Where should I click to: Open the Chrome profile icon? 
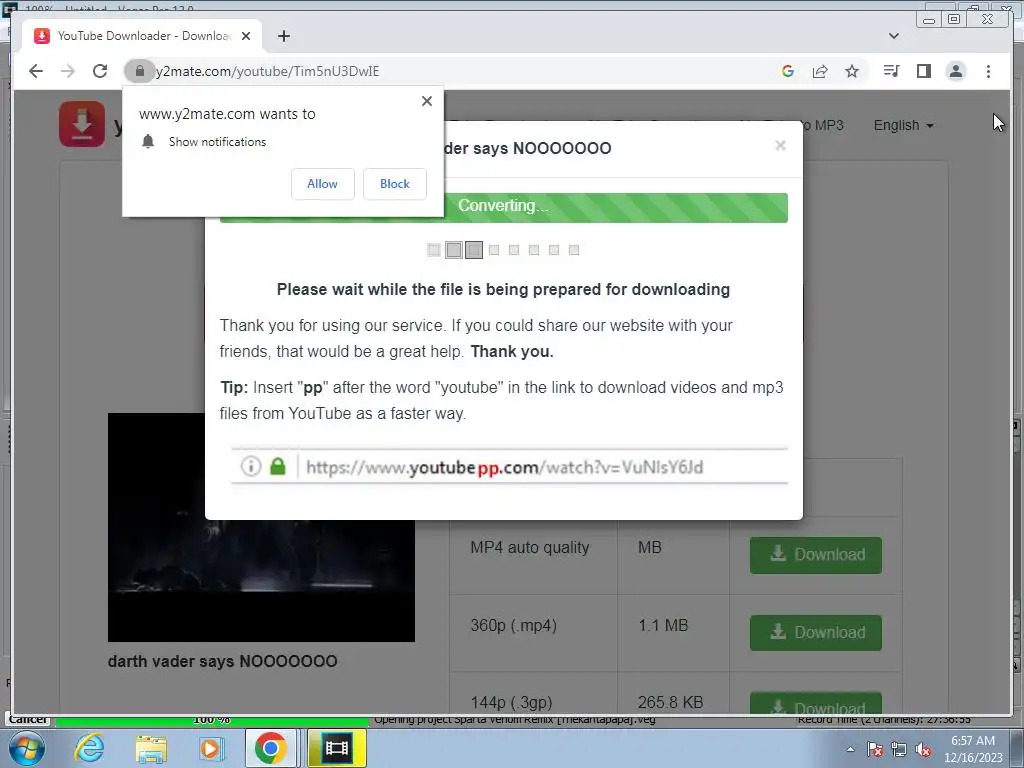tap(955, 71)
